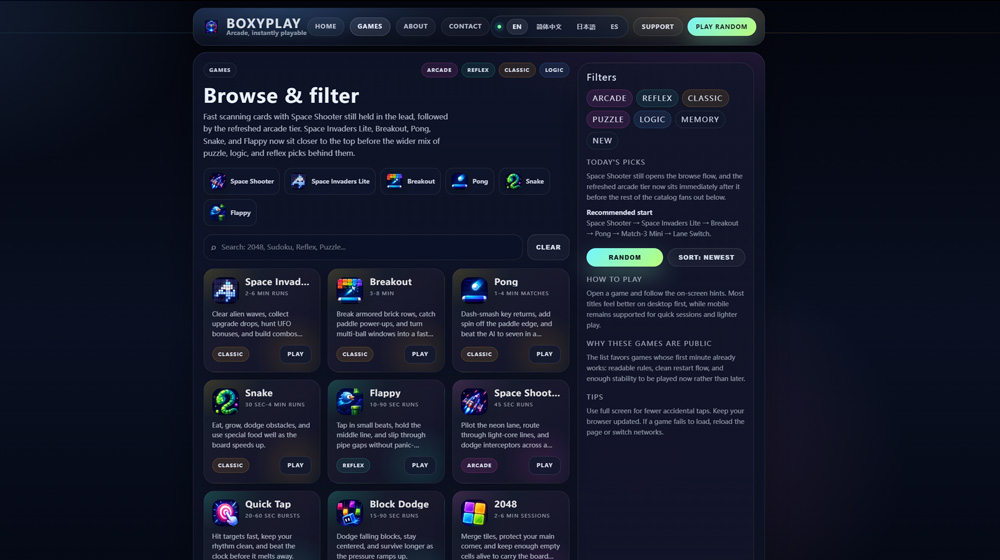Image resolution: width=1000 pixels, height=560 pixels.
Task: Click the Space Invaders Lite chip icon
Action: [x=298, y=181]
